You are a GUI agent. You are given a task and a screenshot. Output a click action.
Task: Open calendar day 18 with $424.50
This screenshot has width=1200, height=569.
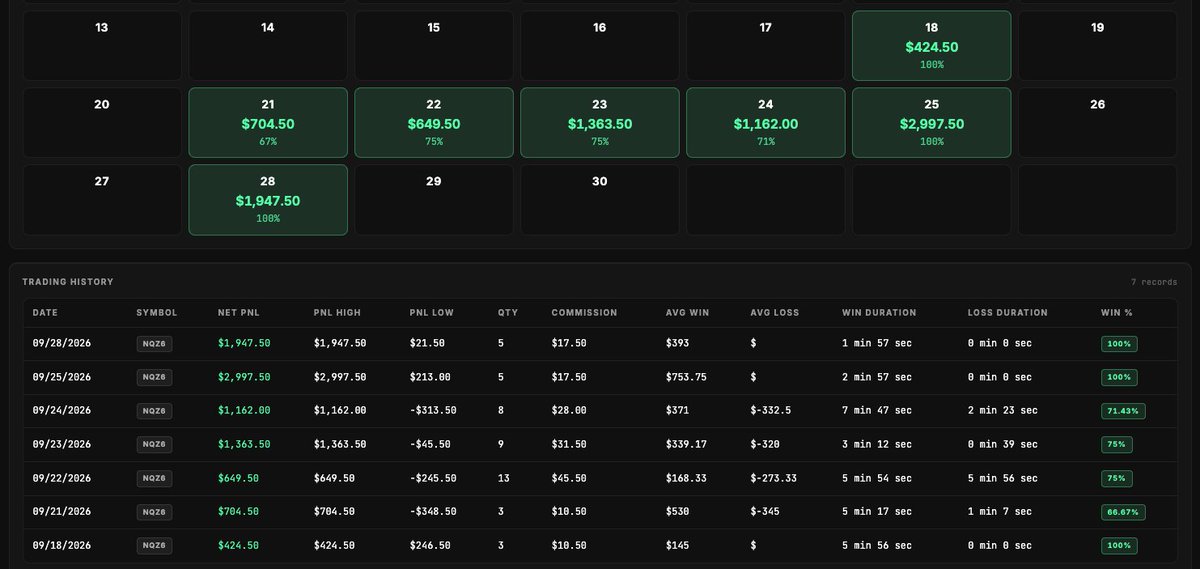tap(931, 45)
